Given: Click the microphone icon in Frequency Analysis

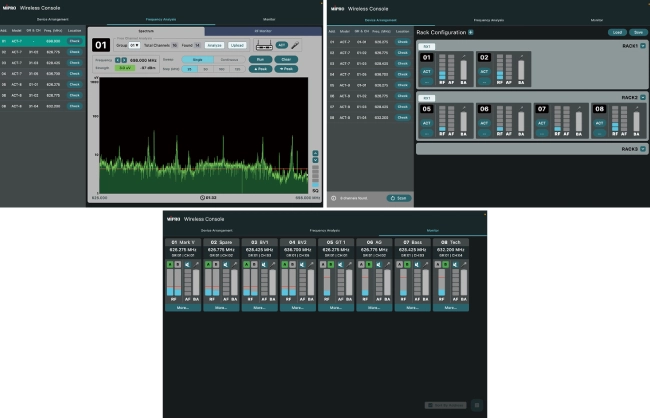Looking at the screenshot, I should click(296, 46).
